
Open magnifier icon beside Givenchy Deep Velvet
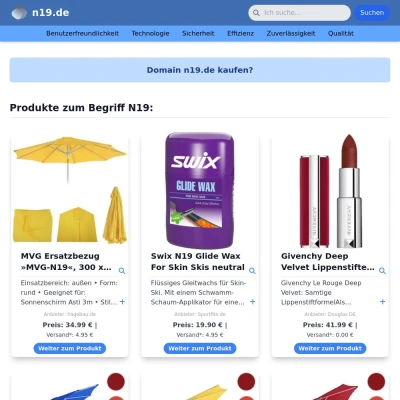[382, 271]
